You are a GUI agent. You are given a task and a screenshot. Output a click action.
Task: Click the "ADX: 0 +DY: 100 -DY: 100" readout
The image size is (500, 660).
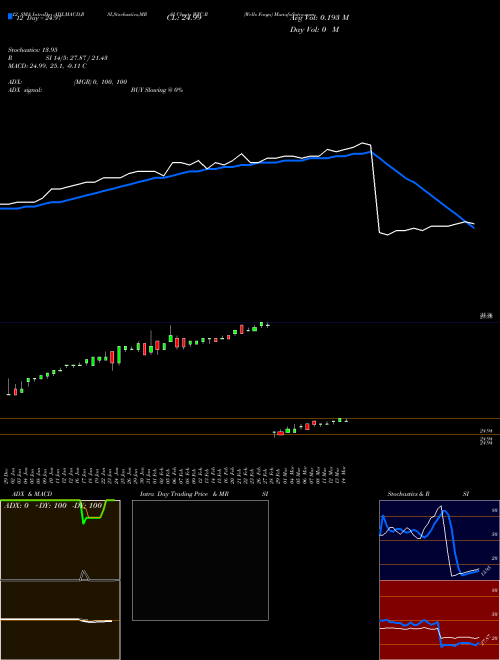(x=53, y=505)
